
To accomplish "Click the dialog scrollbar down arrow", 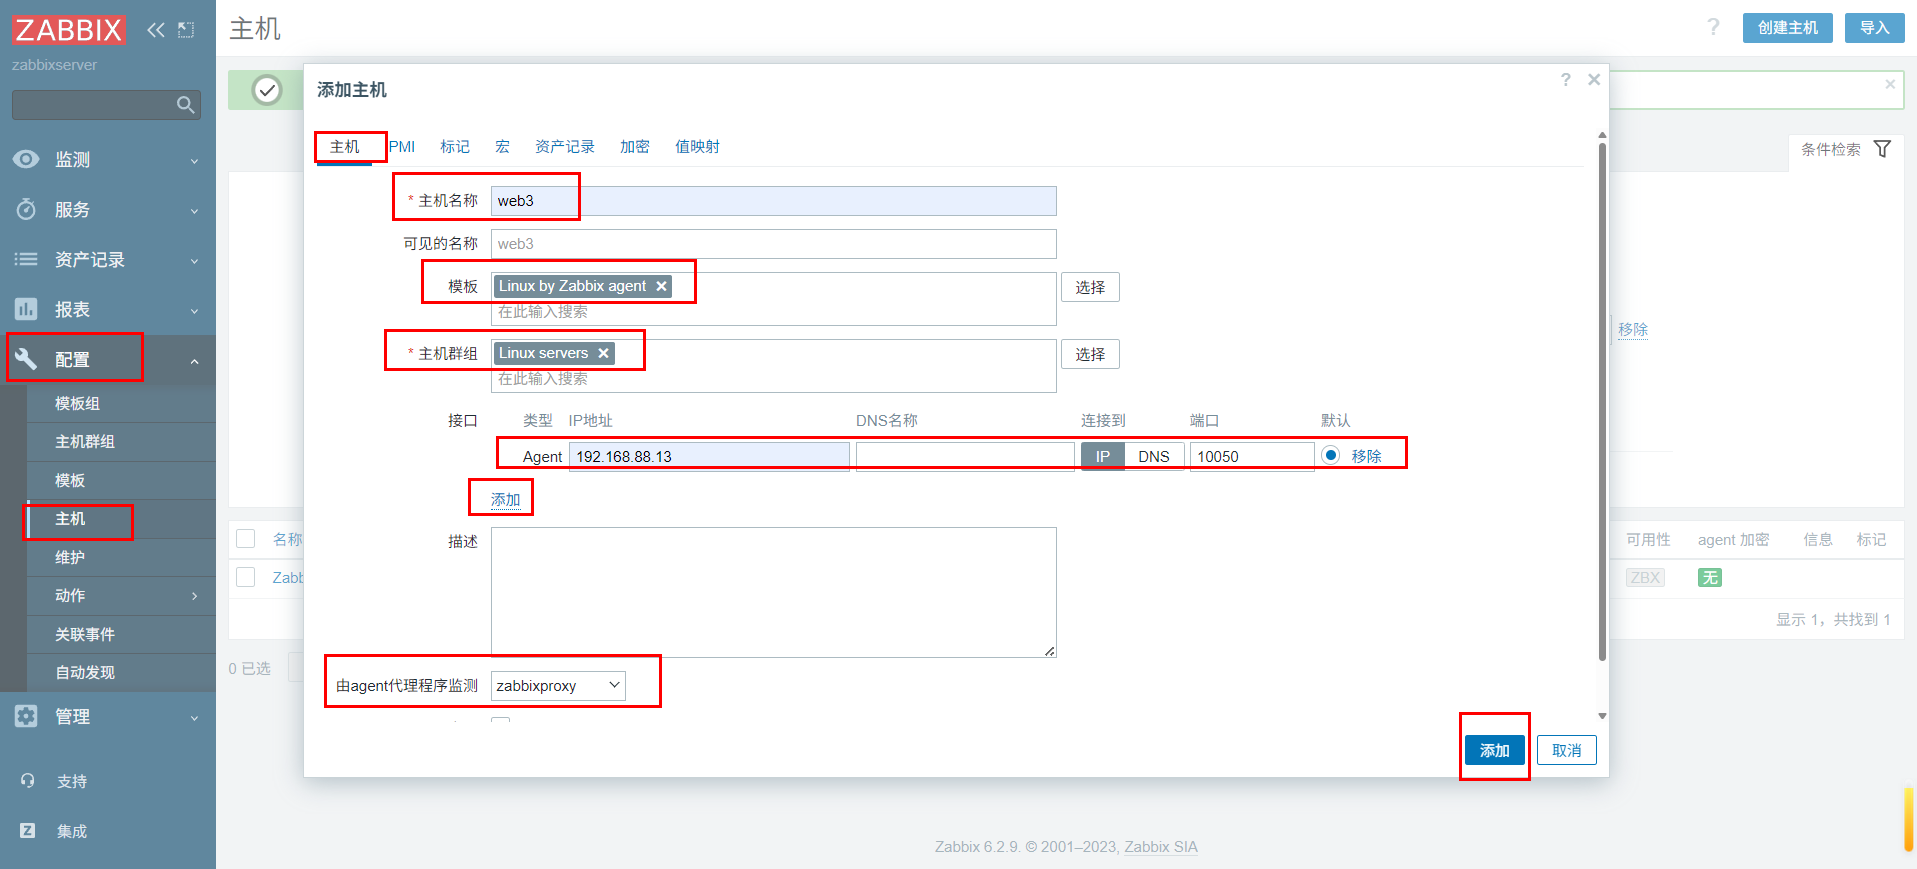I will [1602, 716].
